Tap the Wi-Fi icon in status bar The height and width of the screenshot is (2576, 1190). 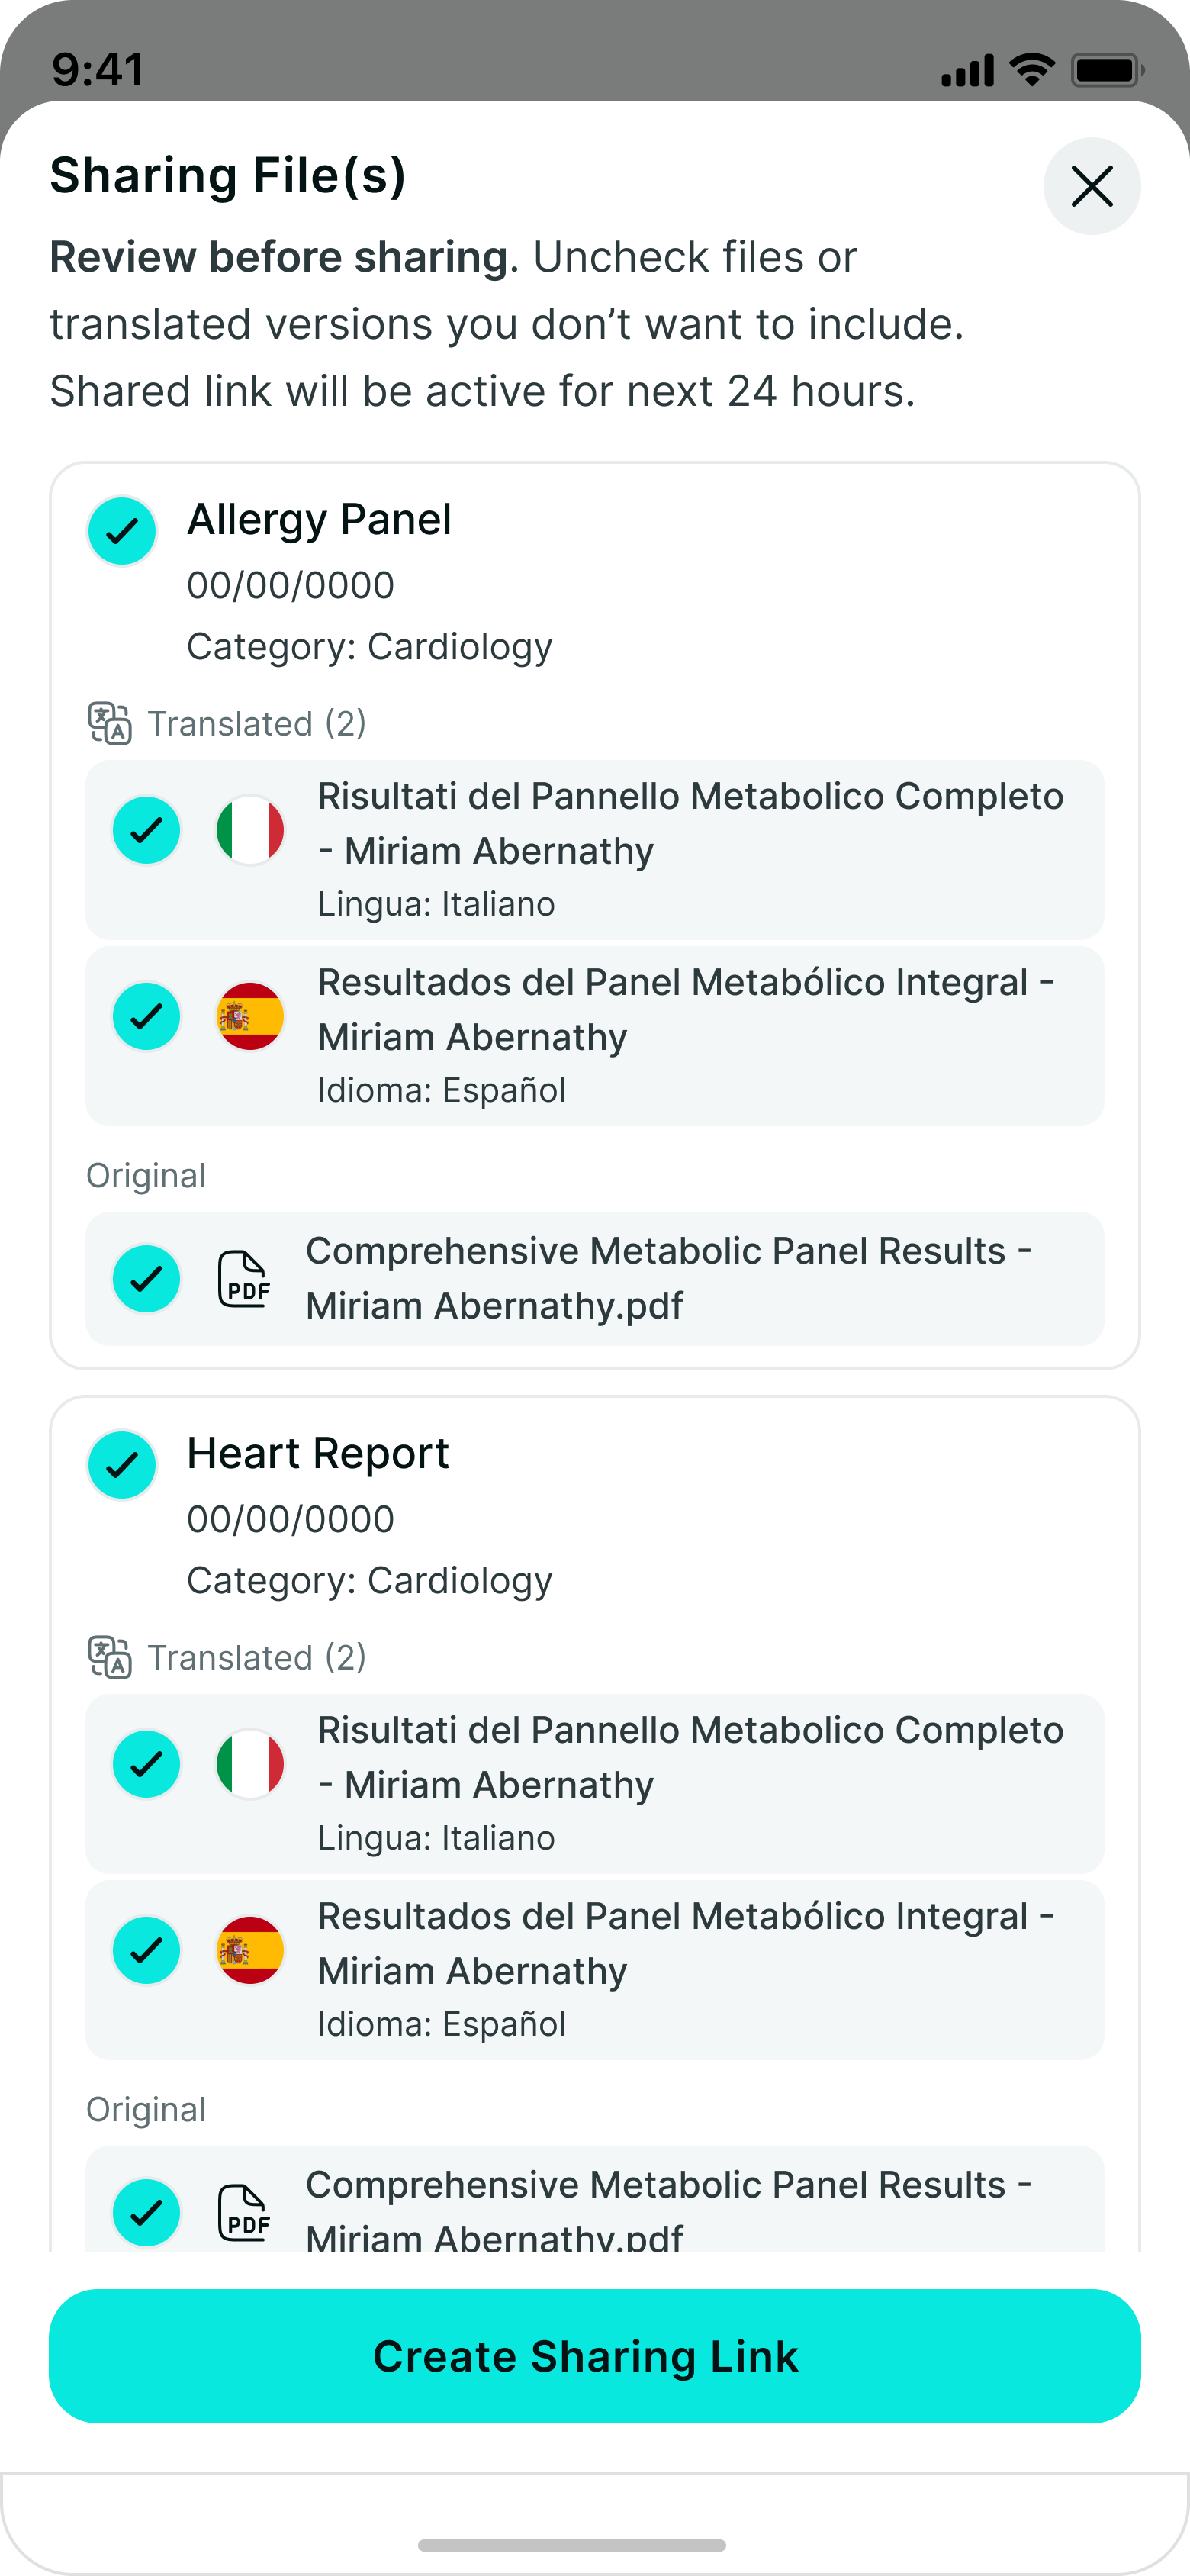pos(1031,69)
